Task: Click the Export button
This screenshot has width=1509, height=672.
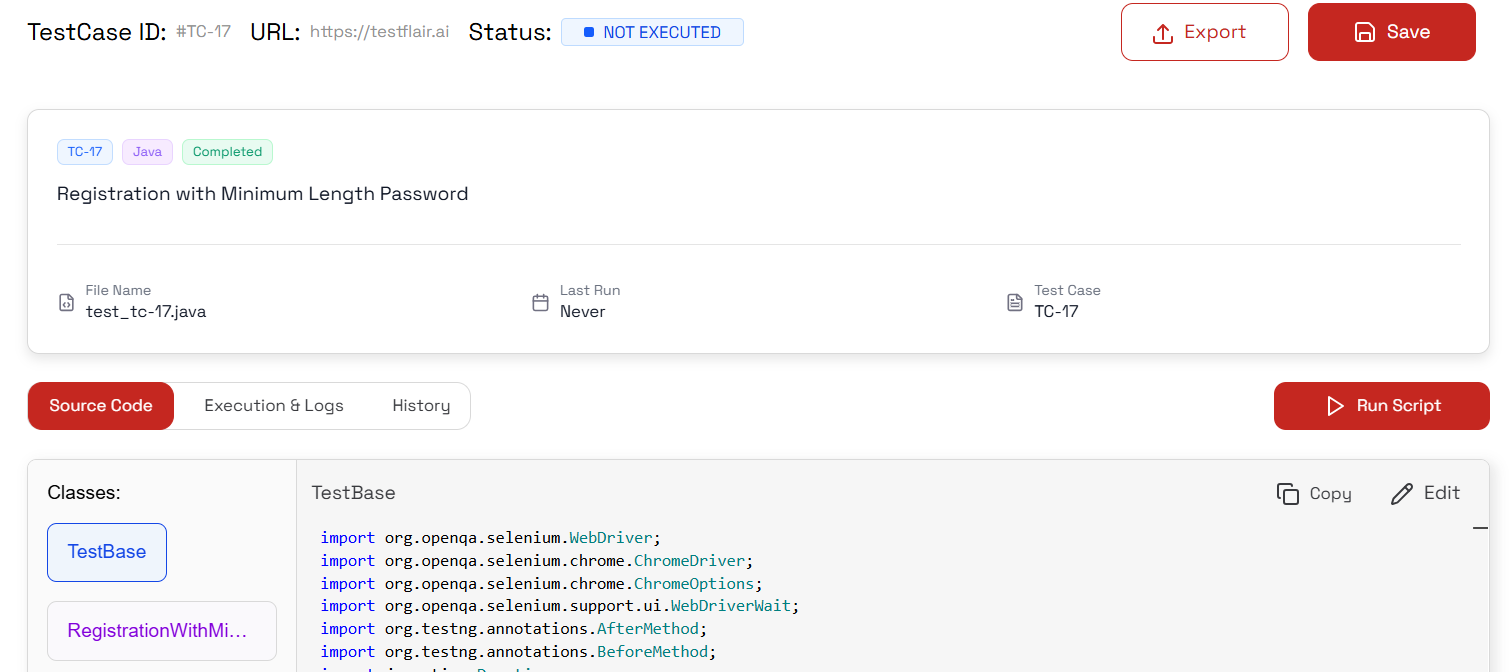Action: (1205, 32)
